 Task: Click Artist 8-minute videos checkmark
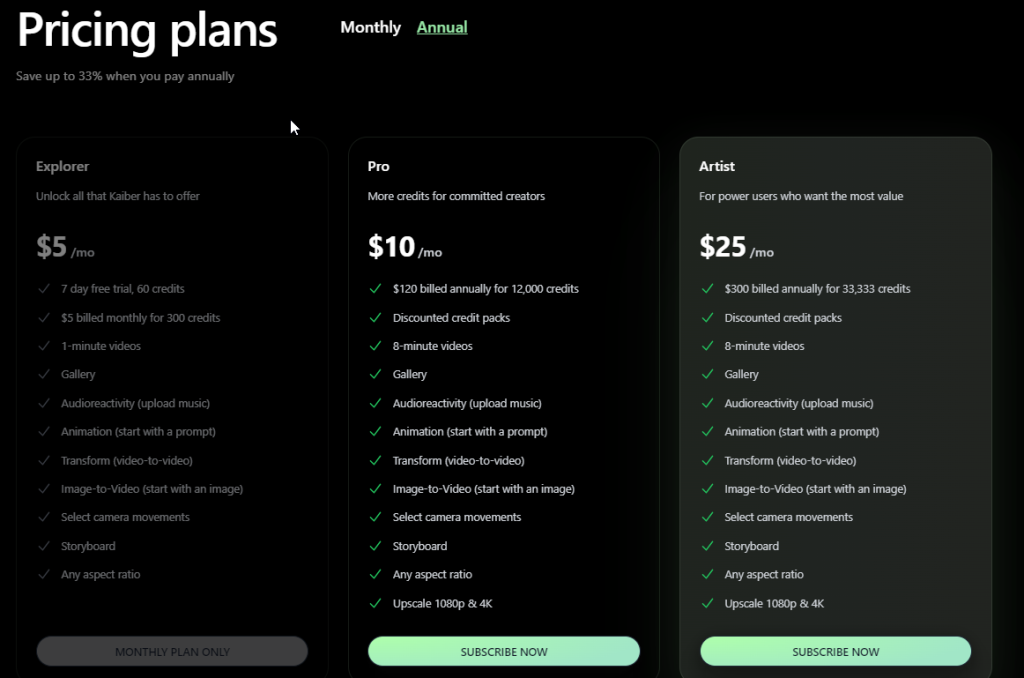[707, 346]
